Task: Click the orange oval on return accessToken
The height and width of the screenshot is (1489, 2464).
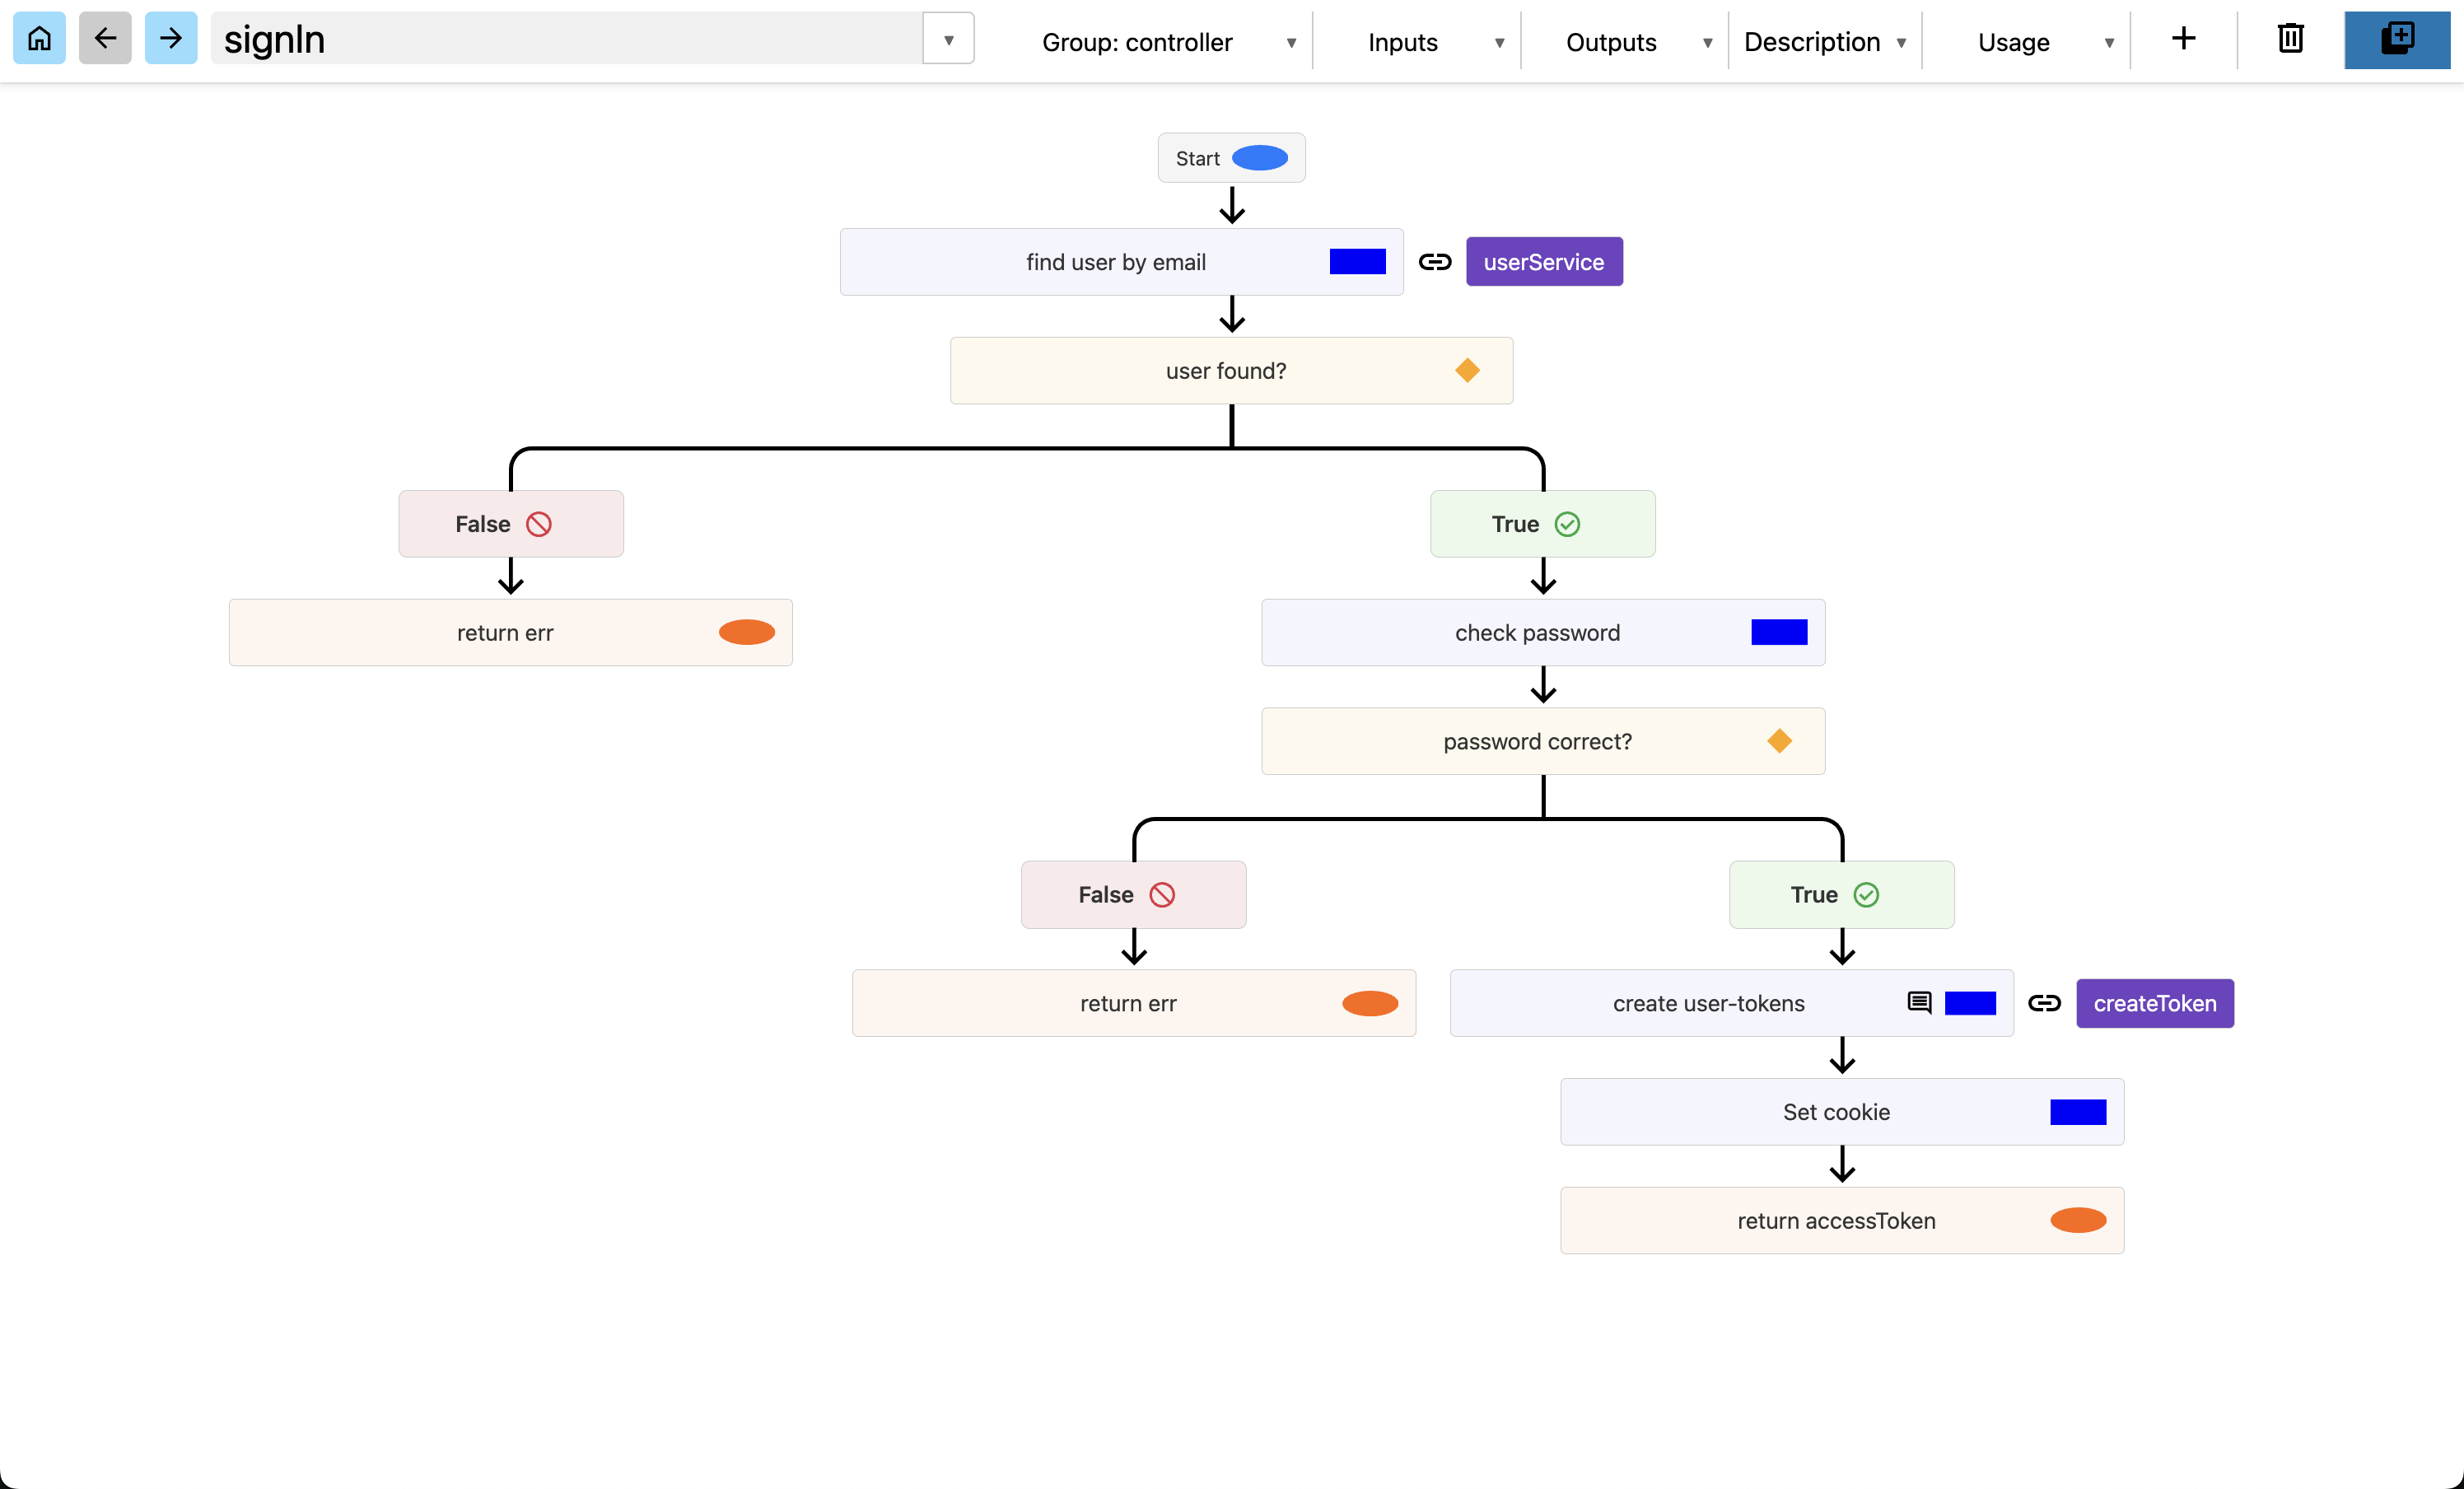Action: click(2078, 1220)
